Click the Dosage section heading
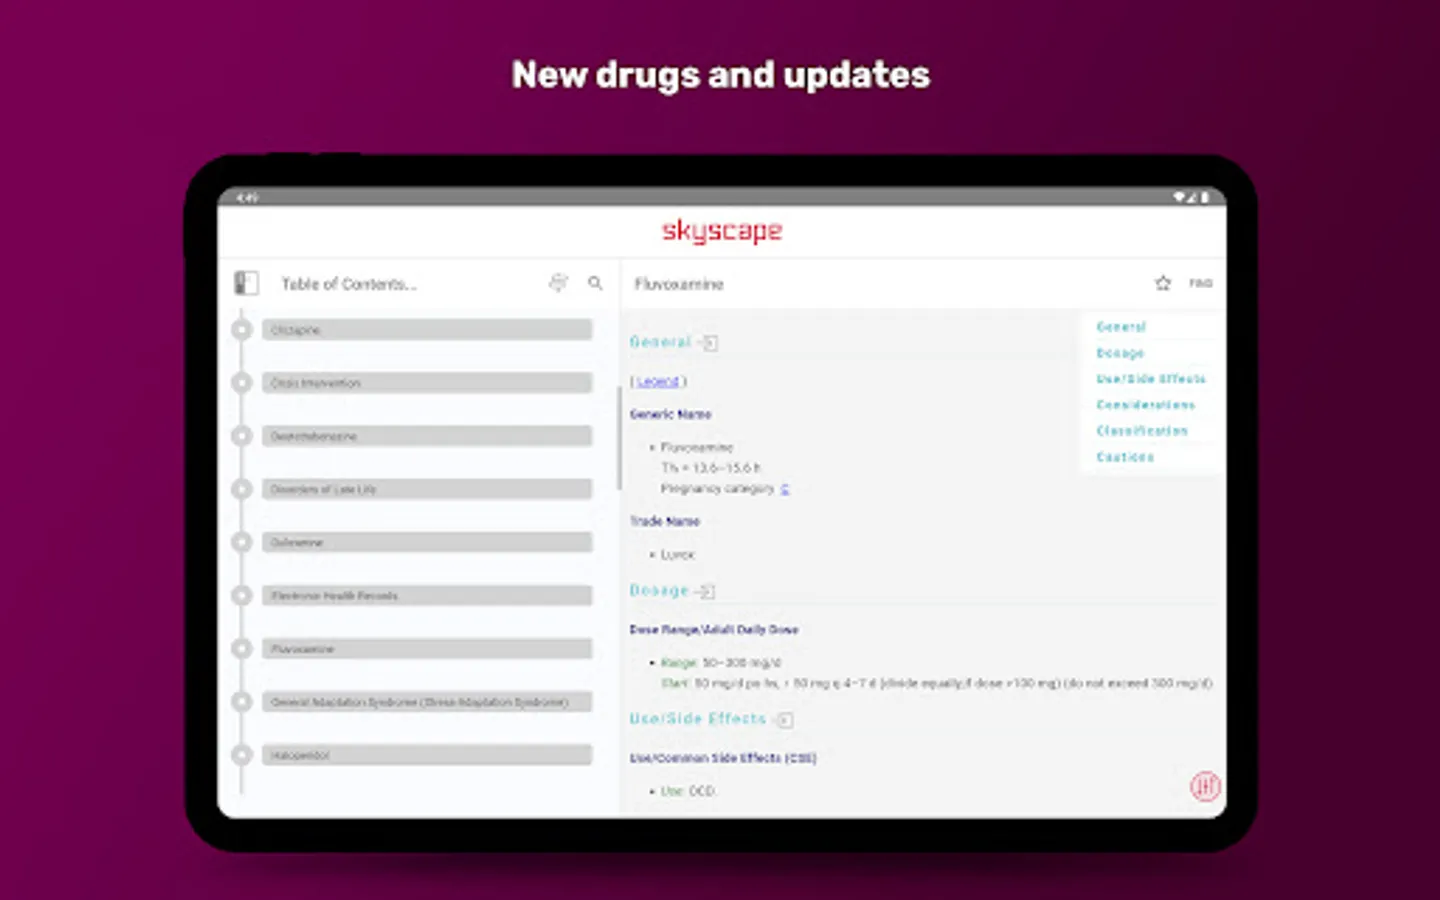This screenshot has height=900, width=1440. click(x=659, y=590)
